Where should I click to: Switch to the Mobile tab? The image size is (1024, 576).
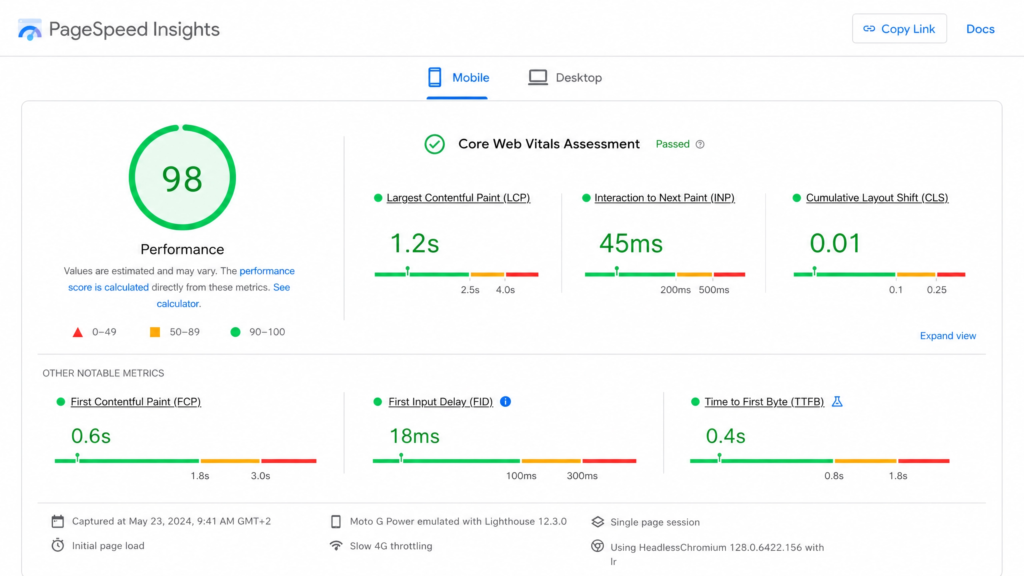(x=457, y=78)
